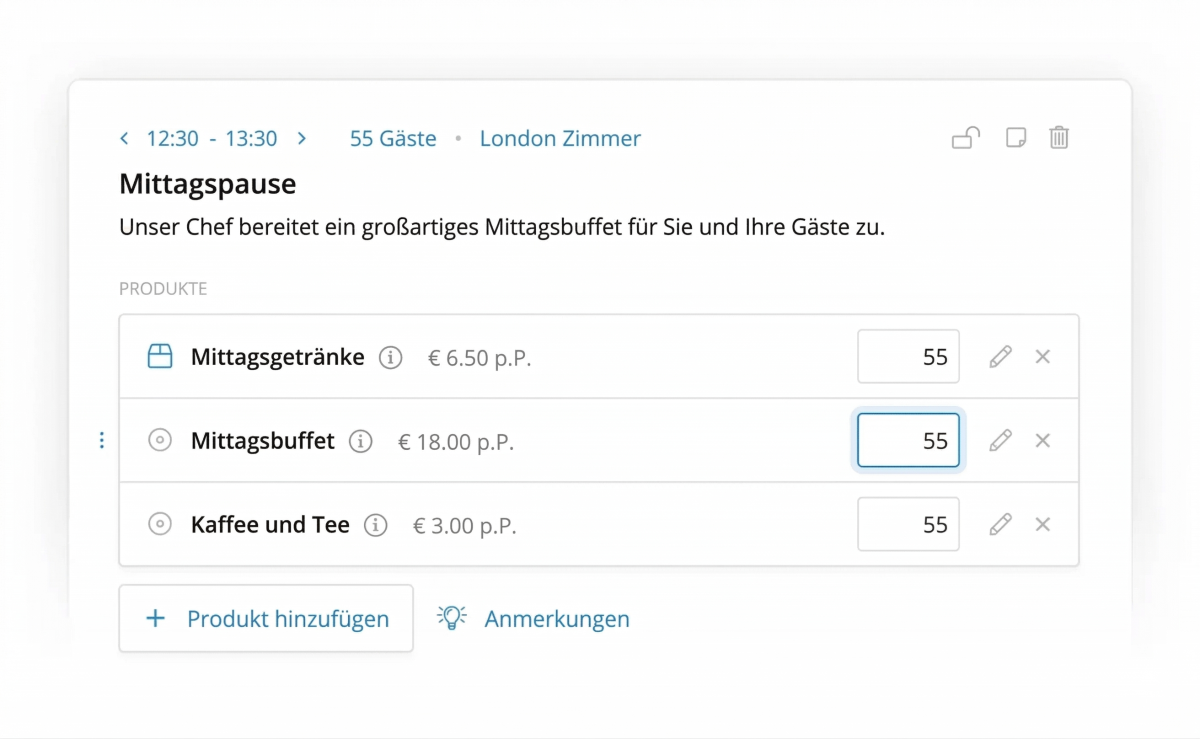Edit Kaffee und Tee pencil icon
Viewport: 1200px width, 739px height.
pos(1000,525)
